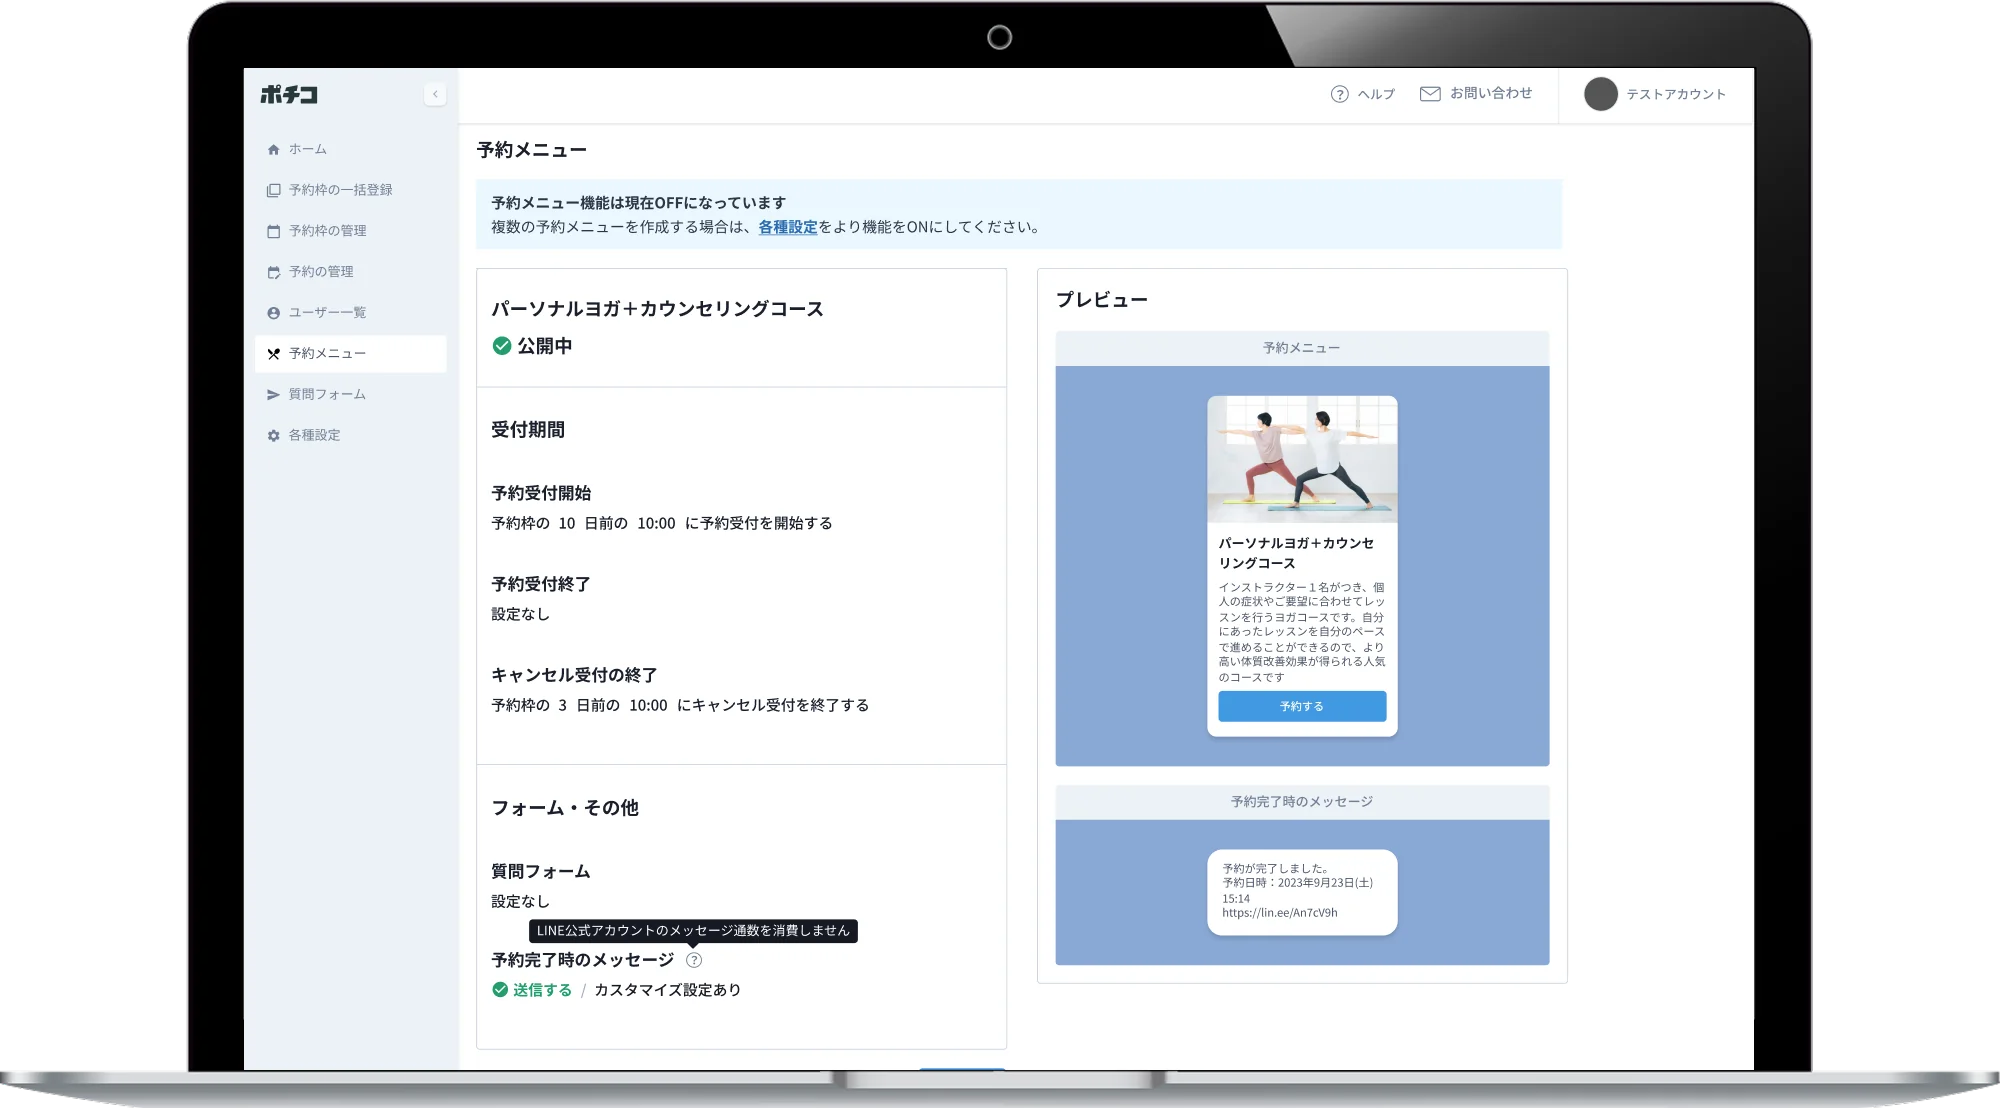Viewport: 2000px width, 1108px height.
Task: Click the 予約メニュー utensils icon
Action: [273, 354]
